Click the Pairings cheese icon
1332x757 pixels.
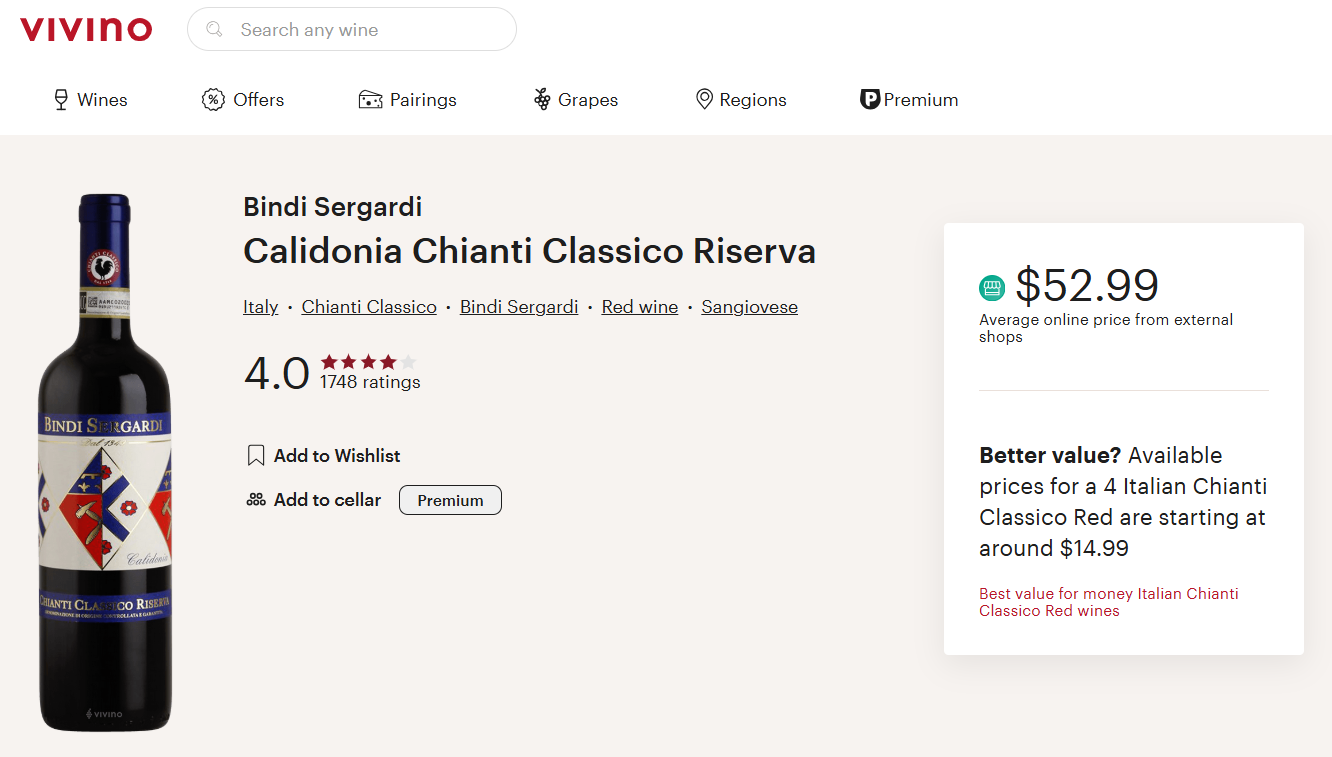370,100
